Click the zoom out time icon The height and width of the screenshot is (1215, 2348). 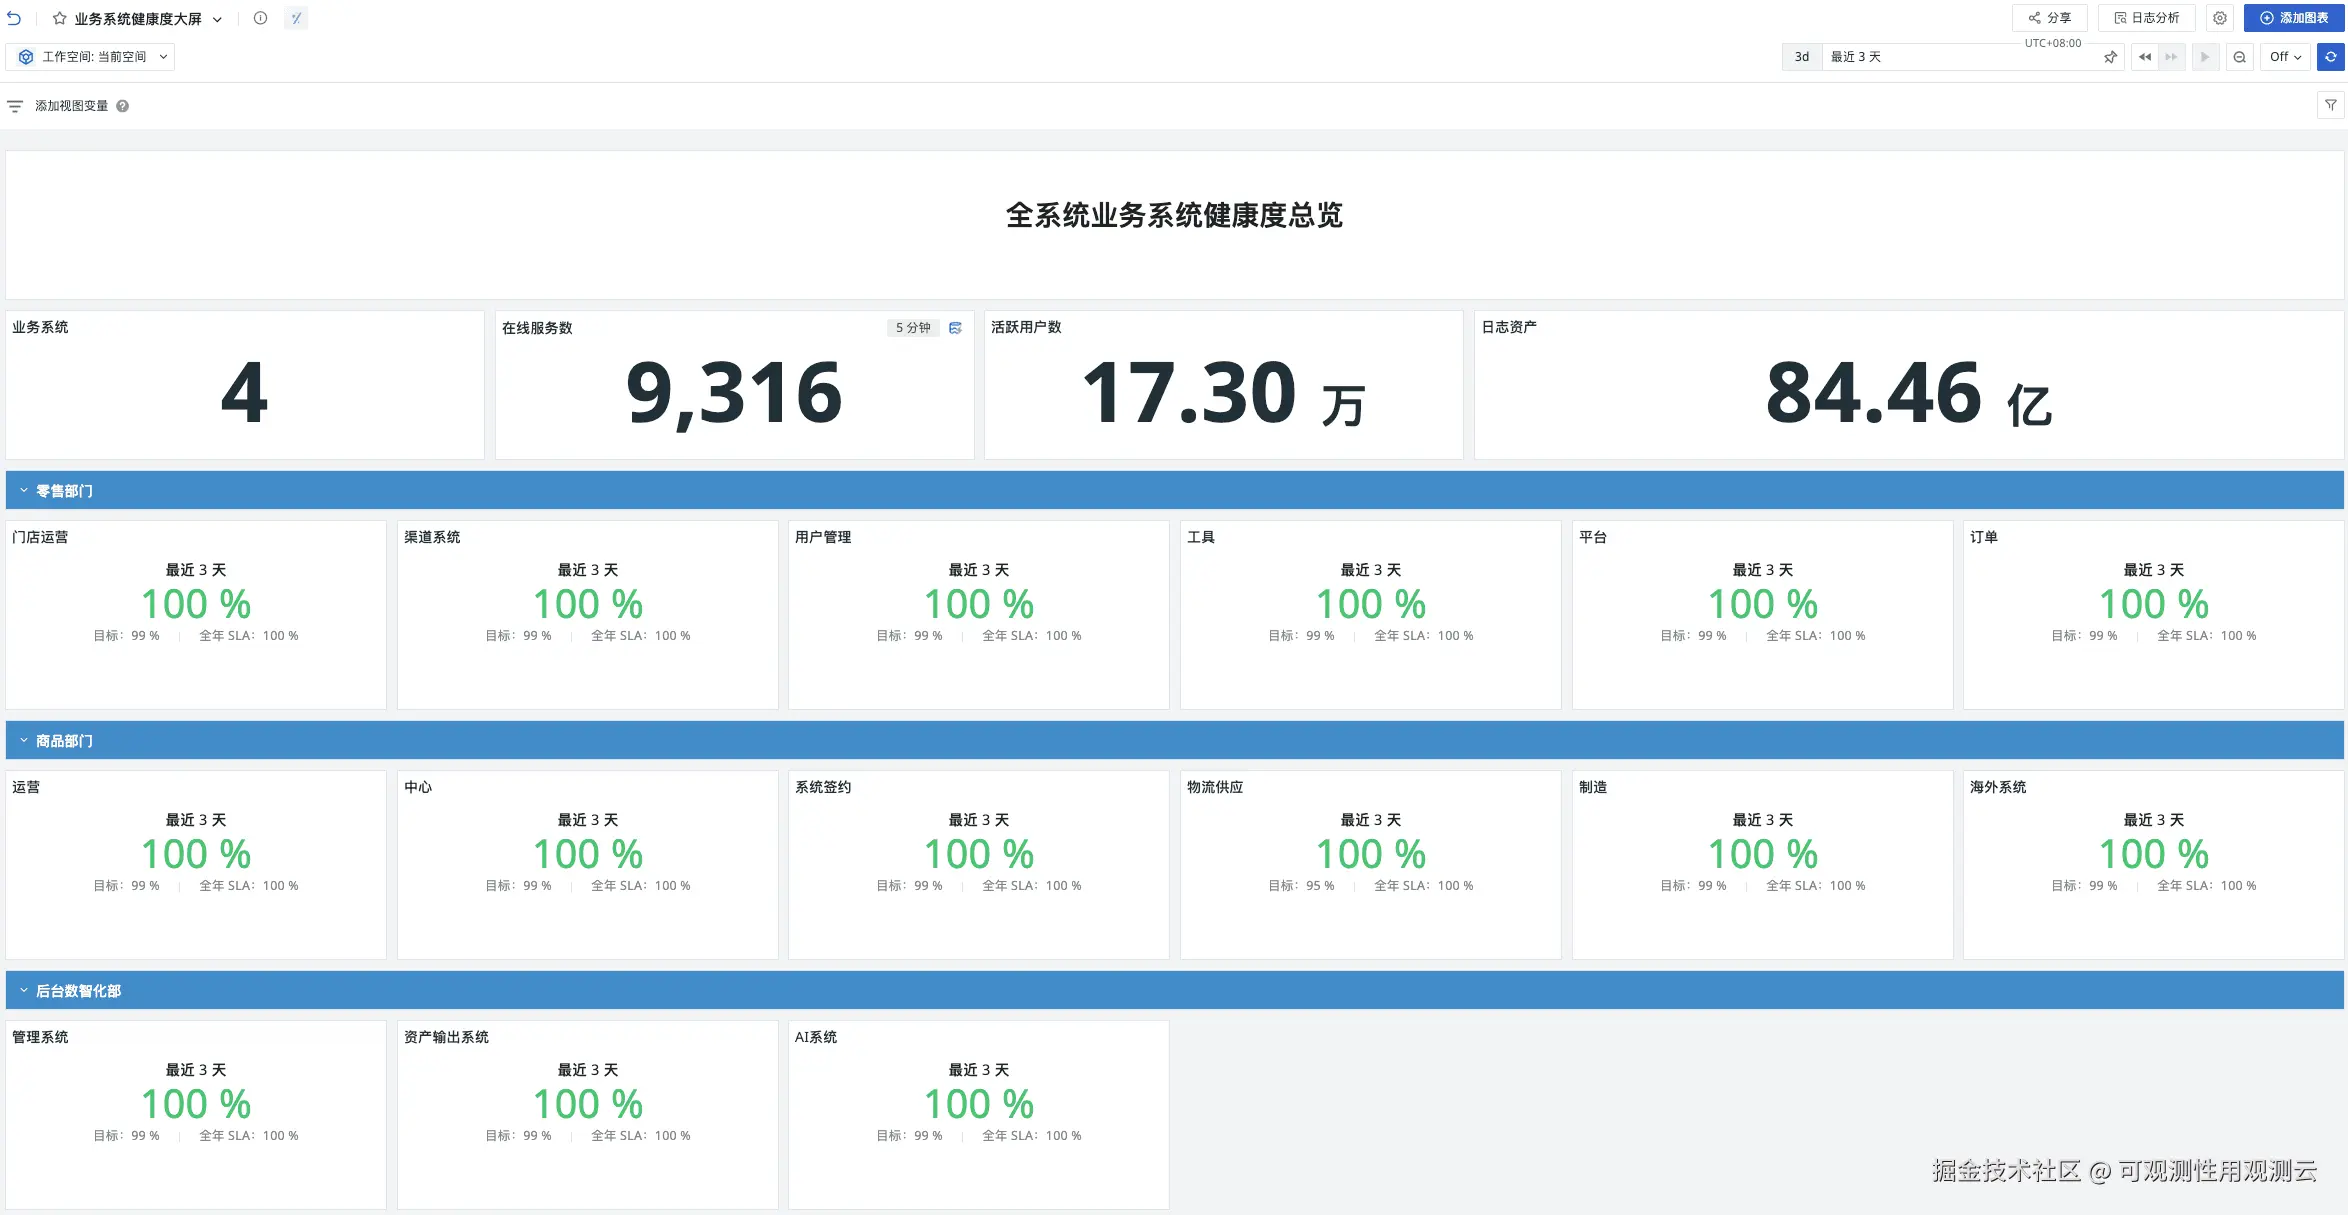coord(2240,57)
